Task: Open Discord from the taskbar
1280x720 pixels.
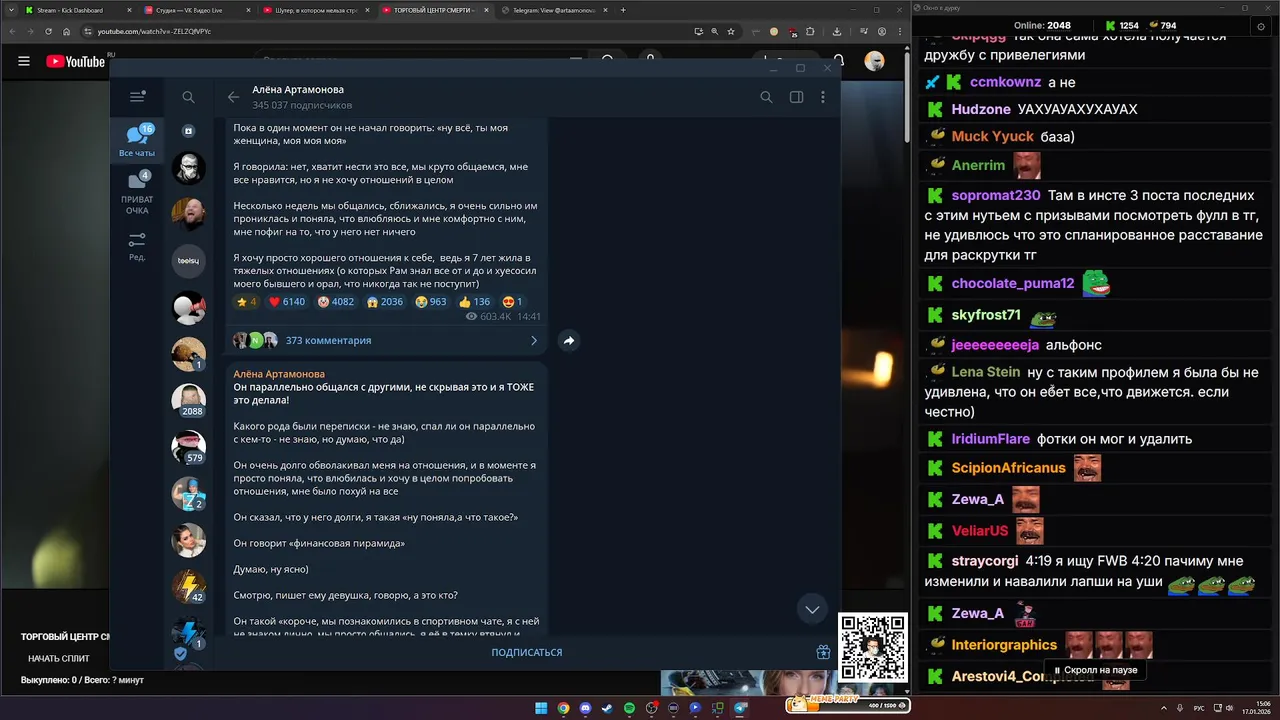Action: point(585,708)
